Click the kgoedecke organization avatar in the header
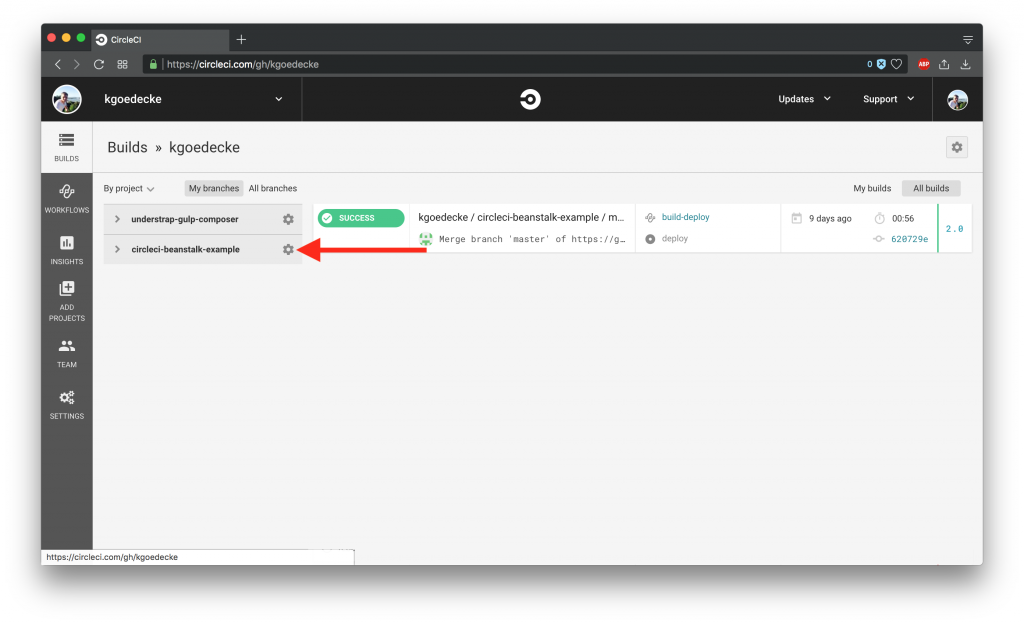 (67, 99)
